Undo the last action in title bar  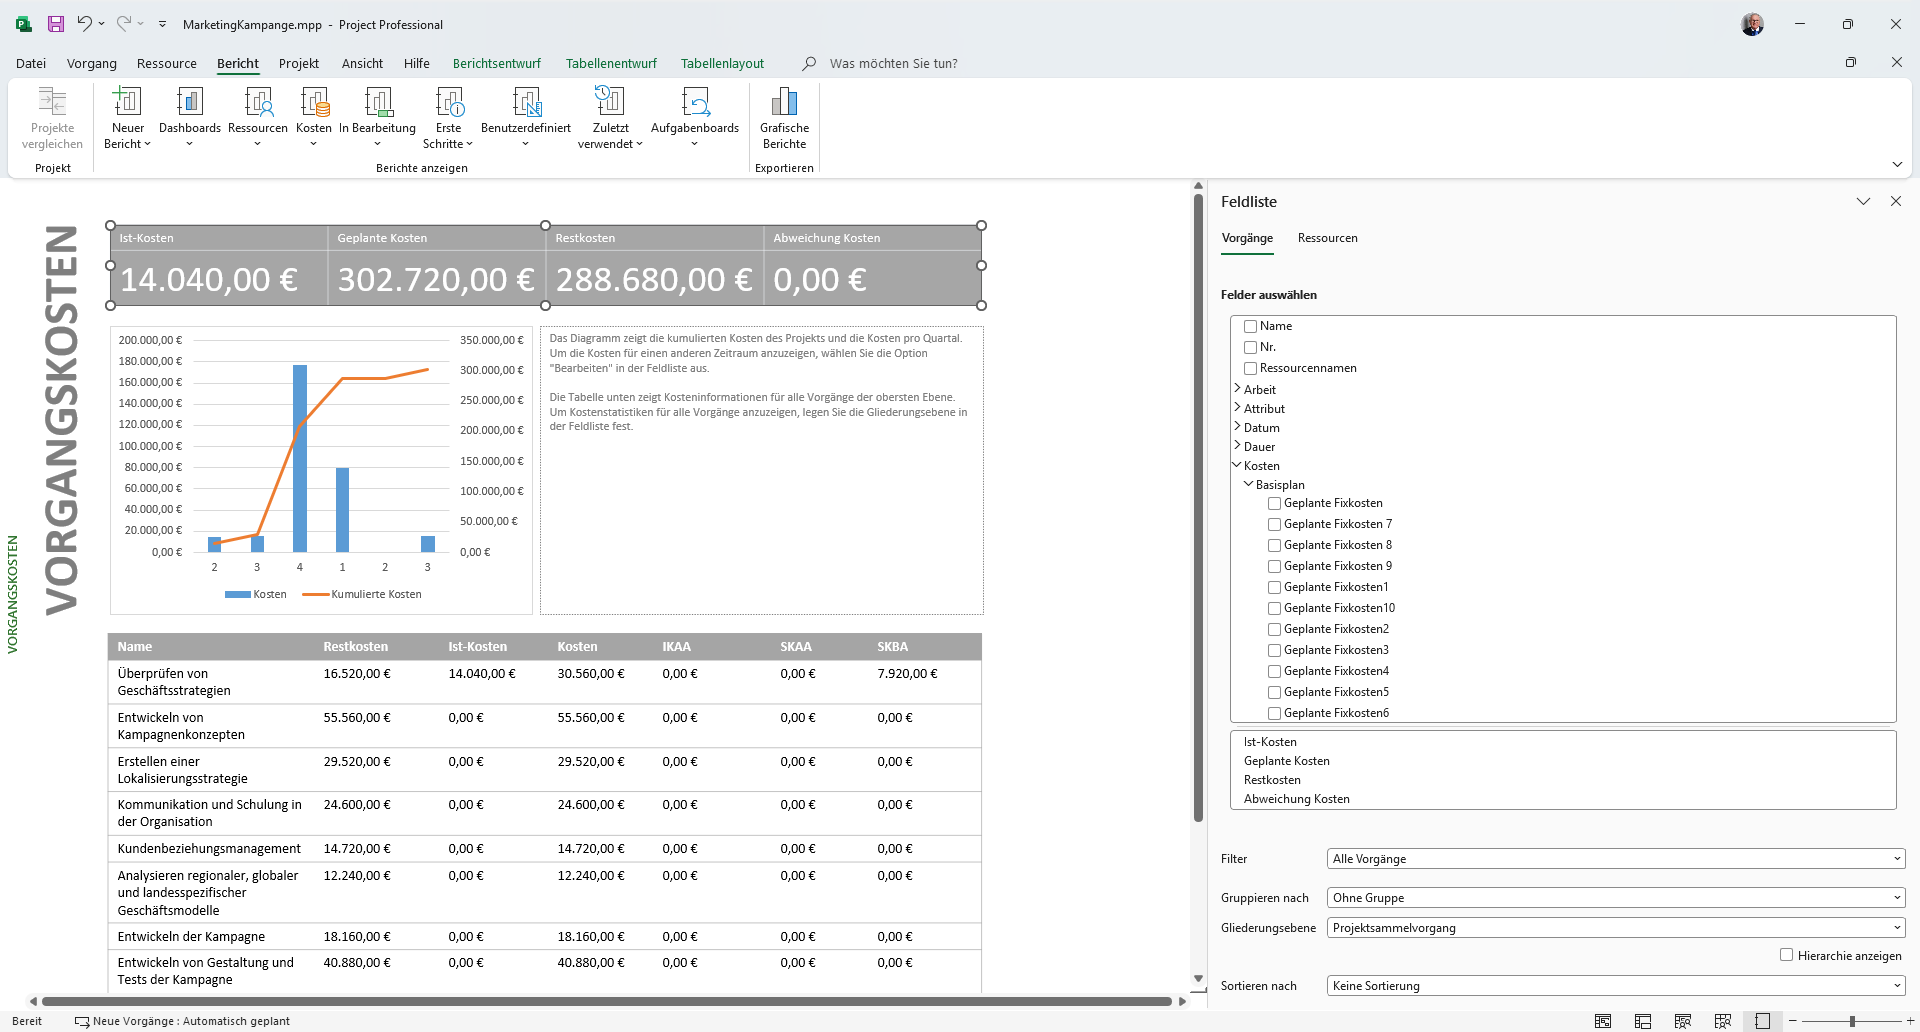coord(85,24)
